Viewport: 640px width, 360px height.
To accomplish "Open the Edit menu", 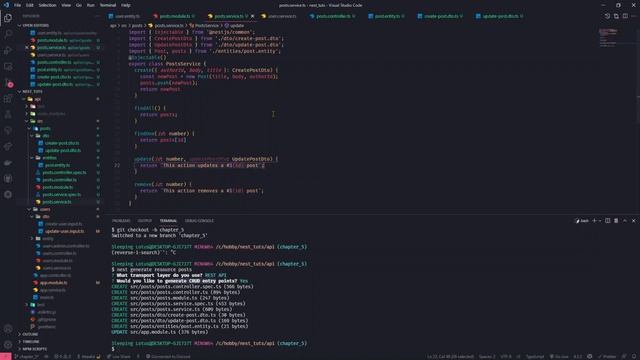I will click(30, 5).
